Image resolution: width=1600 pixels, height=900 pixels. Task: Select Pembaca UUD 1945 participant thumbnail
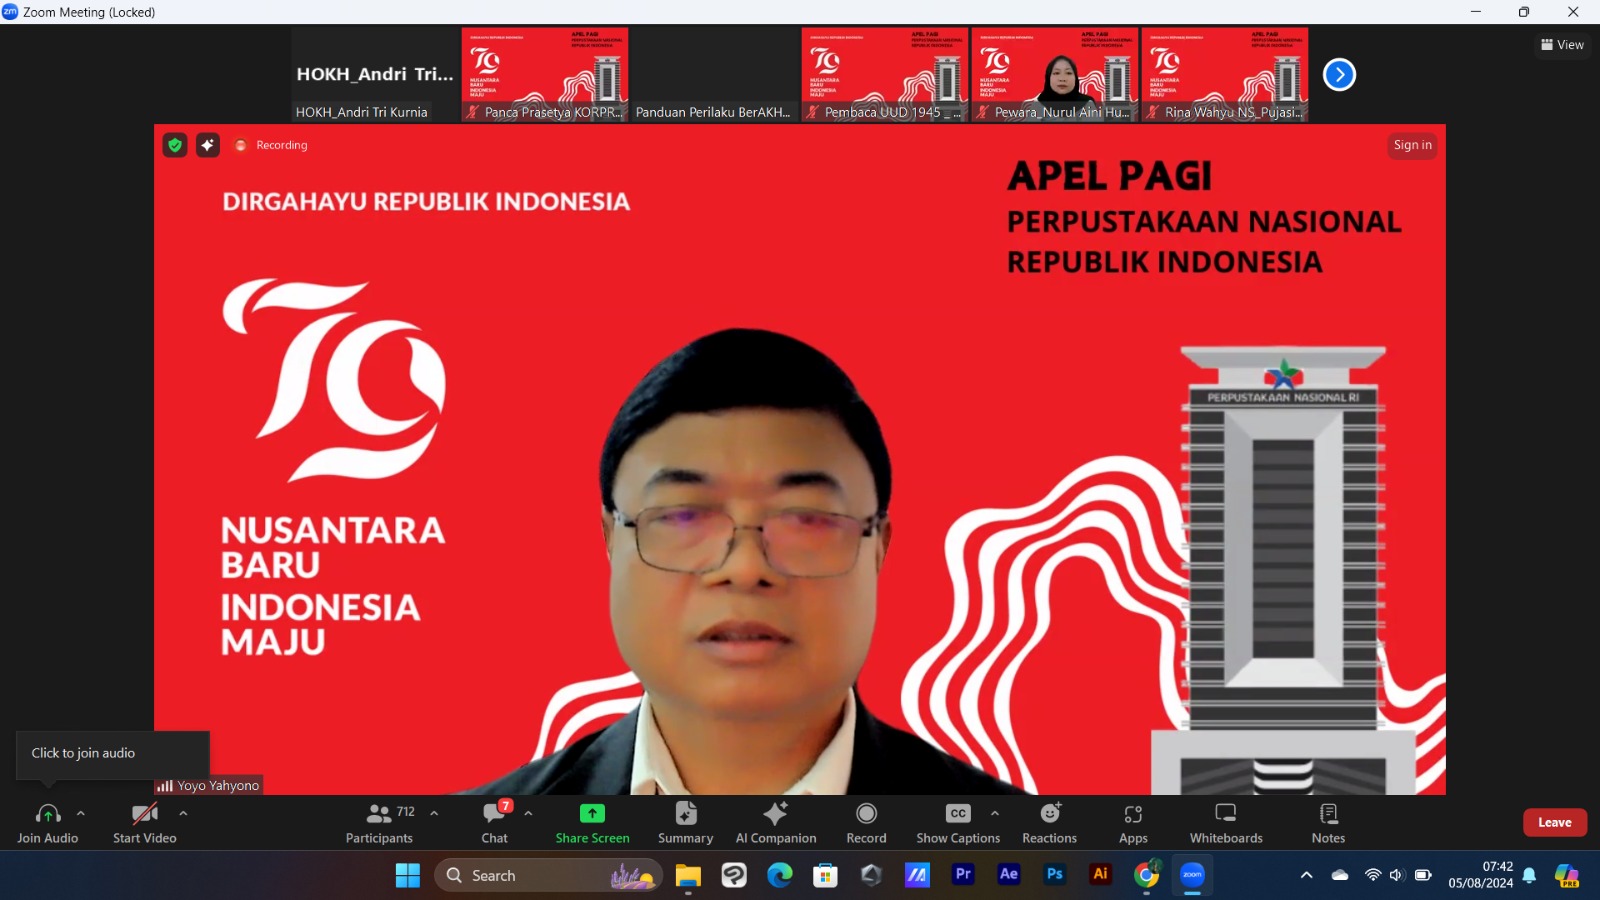coord(885,75)
